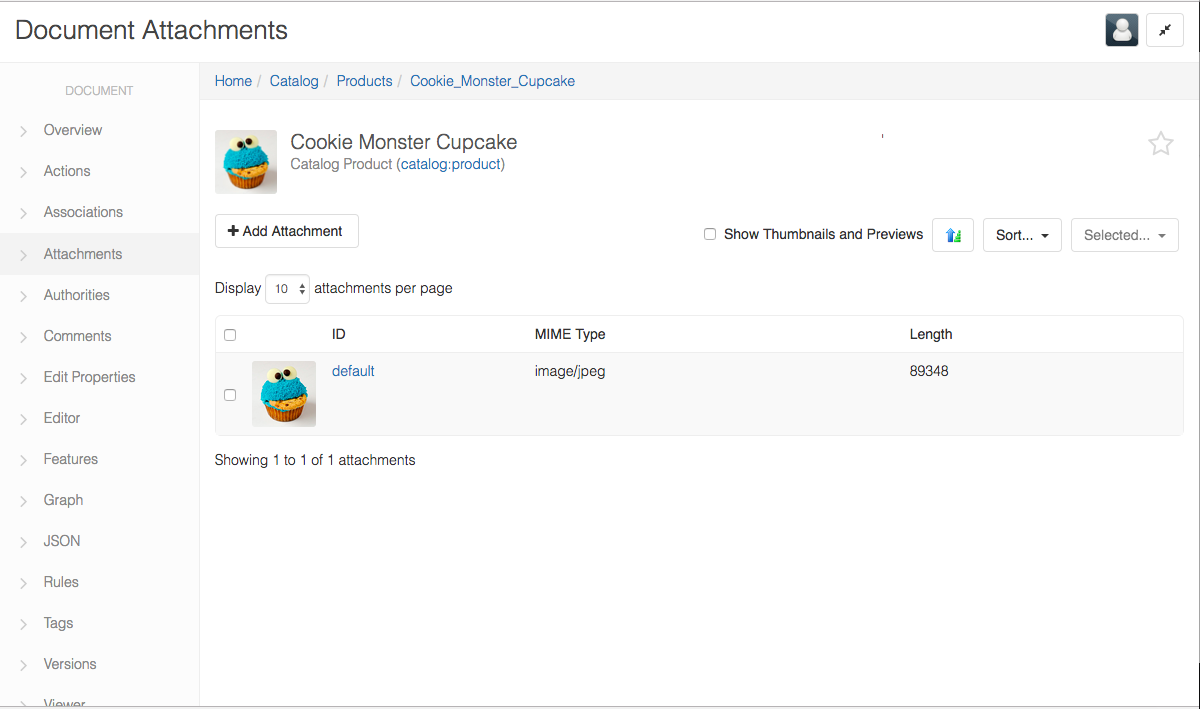1200x709 pixels.
Task: Click the collapse fullscreen arrows icon
Action: (1164, 30)
